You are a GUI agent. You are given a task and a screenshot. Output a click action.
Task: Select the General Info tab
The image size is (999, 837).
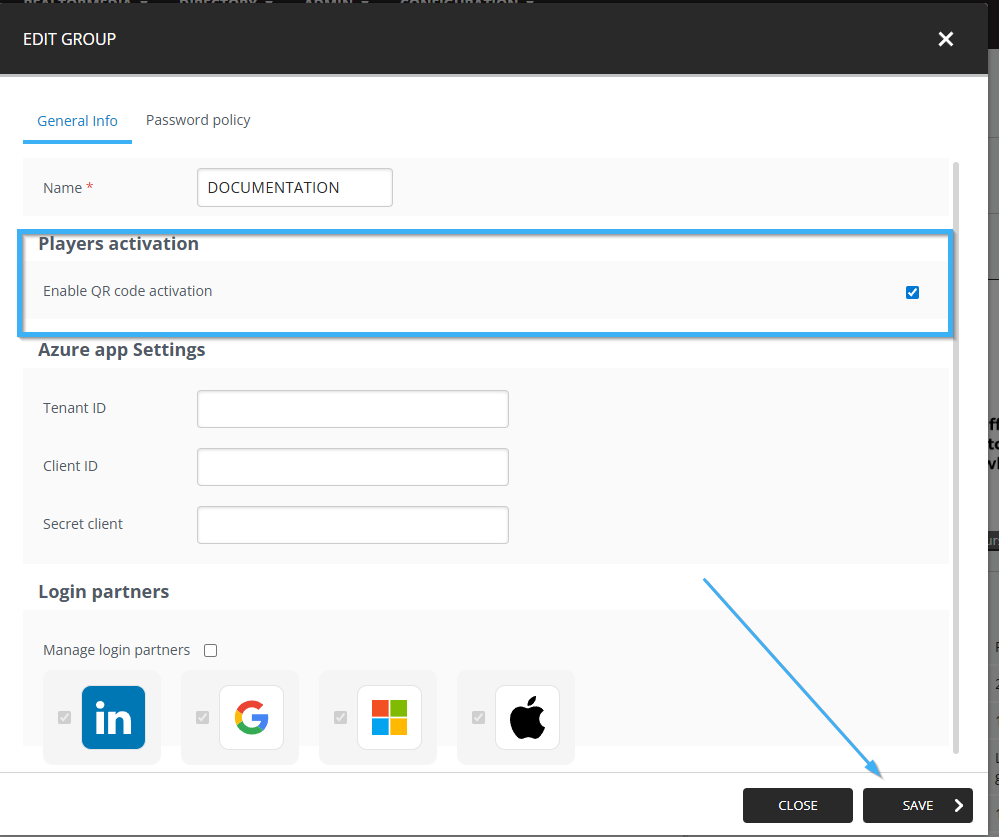click(77, 121)
